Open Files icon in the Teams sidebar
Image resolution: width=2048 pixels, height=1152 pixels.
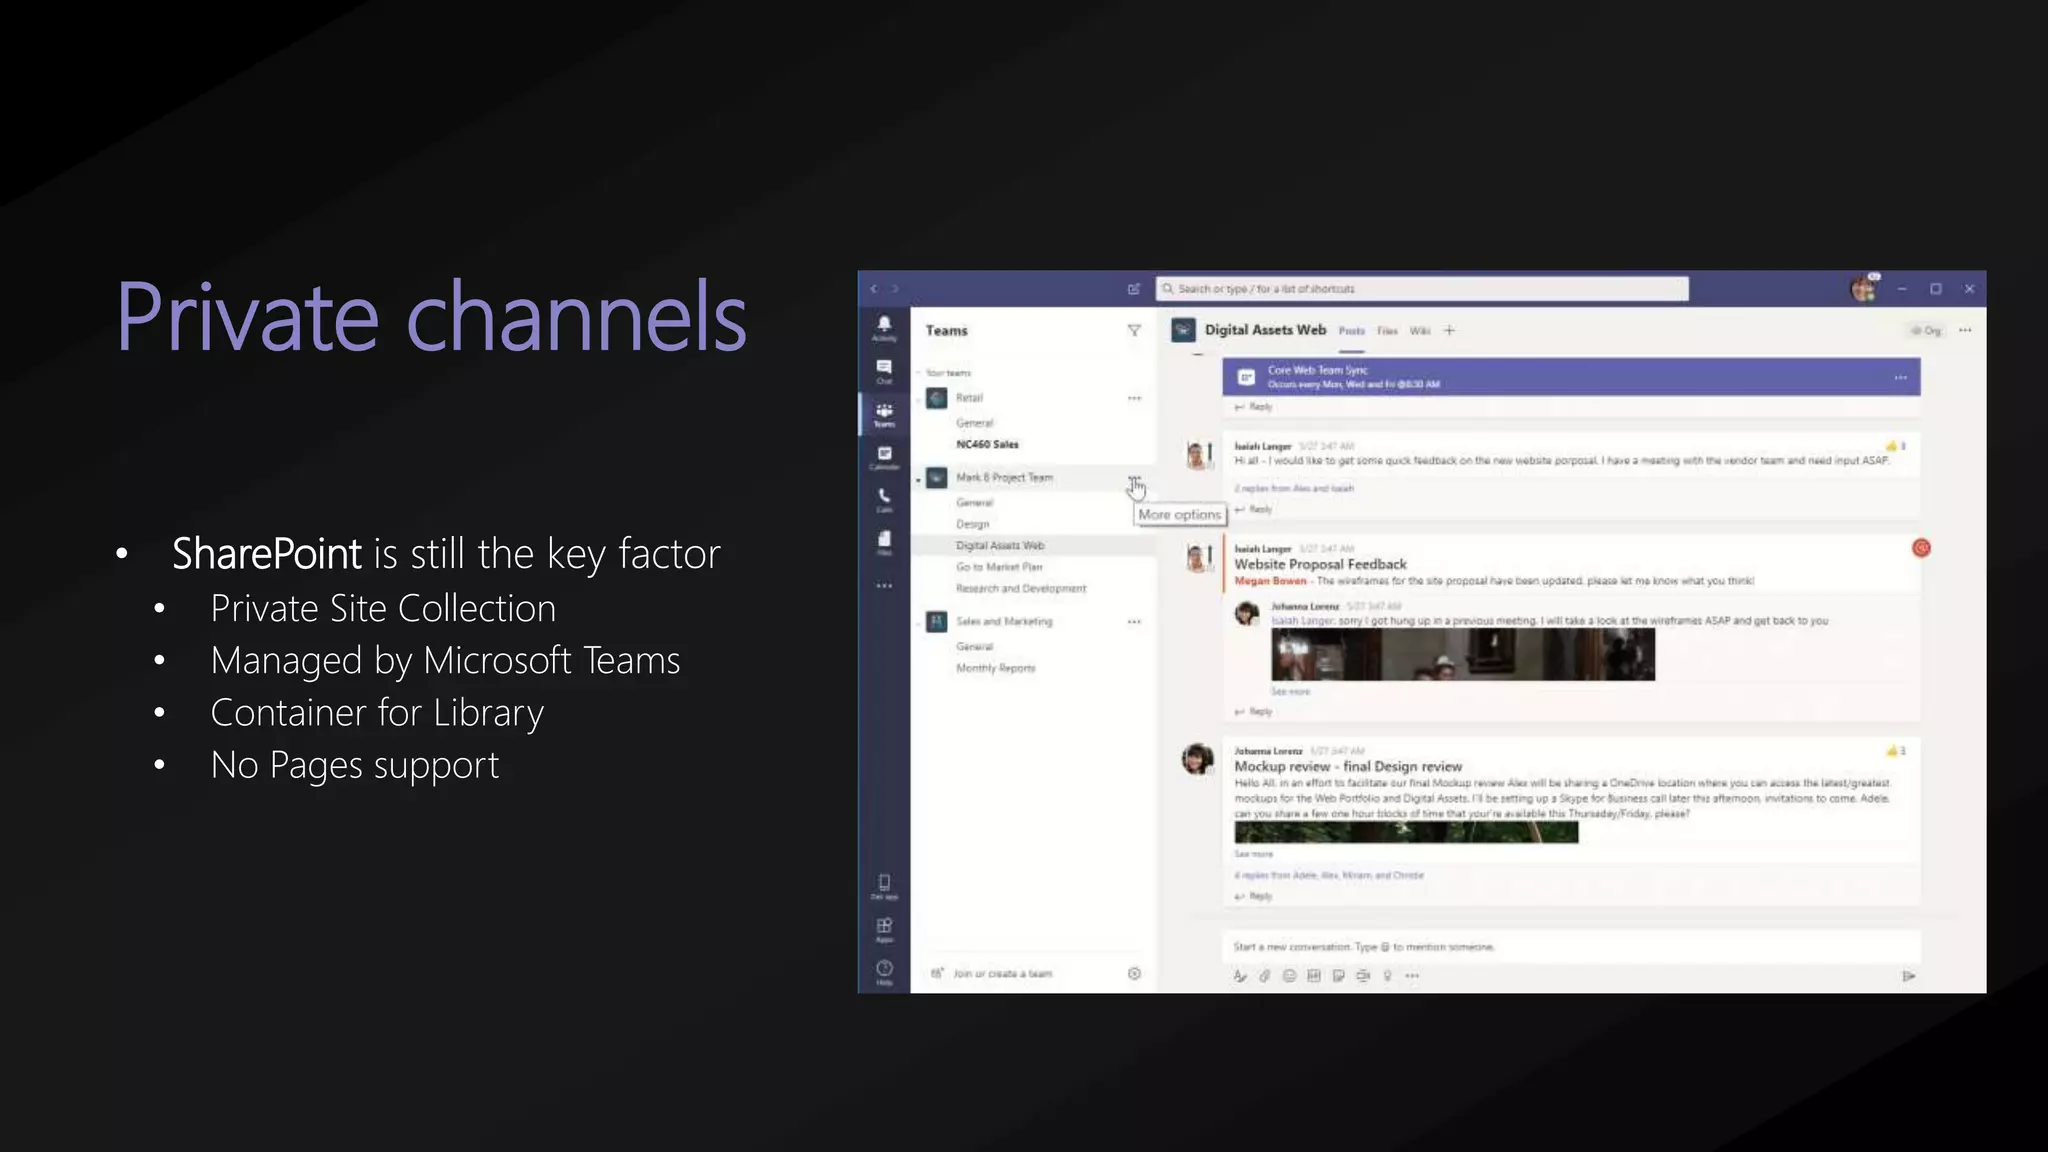(884, 542)
